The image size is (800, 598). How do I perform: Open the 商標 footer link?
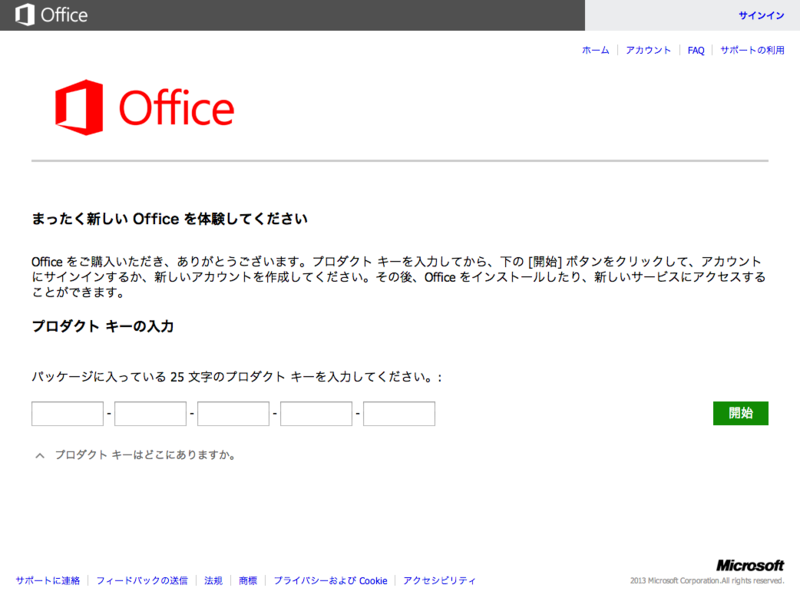(x=248, y=580)
